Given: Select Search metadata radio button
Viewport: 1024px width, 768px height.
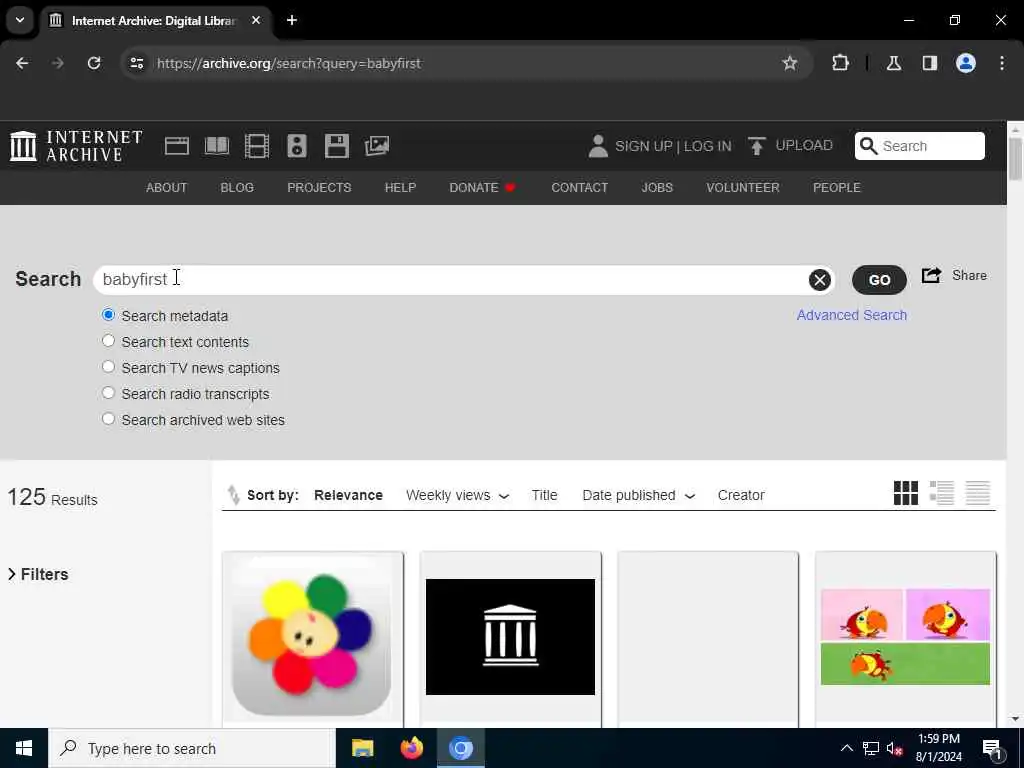Looking at the screenshot, I should pyautogui.click(x=108, y=315).
